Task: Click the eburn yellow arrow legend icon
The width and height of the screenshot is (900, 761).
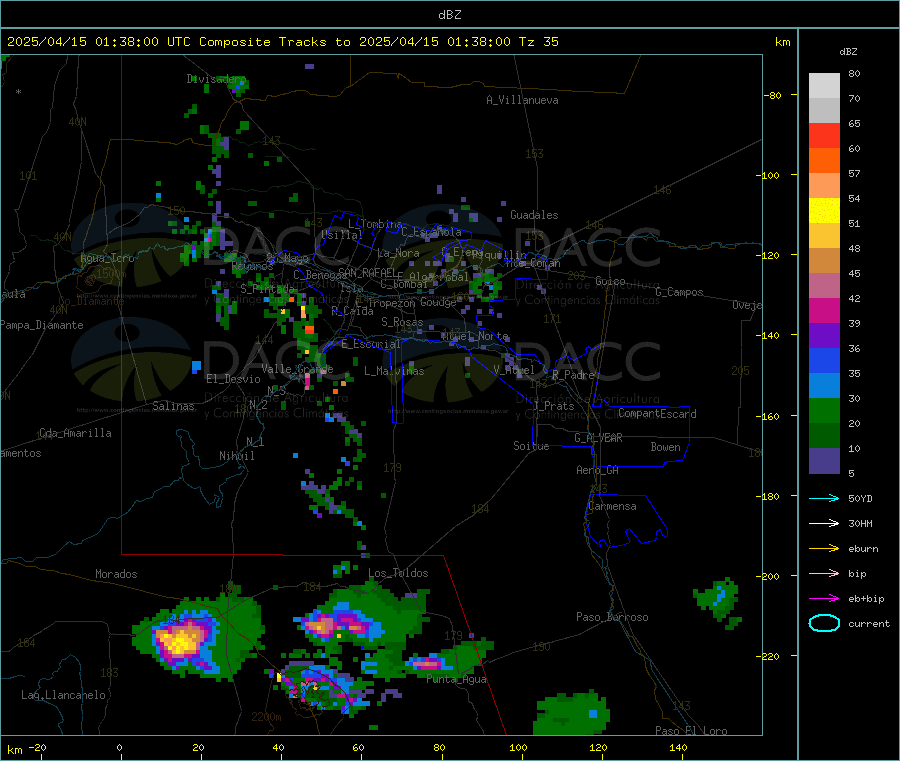Action: pyautogui.click(x=824, y=549)
